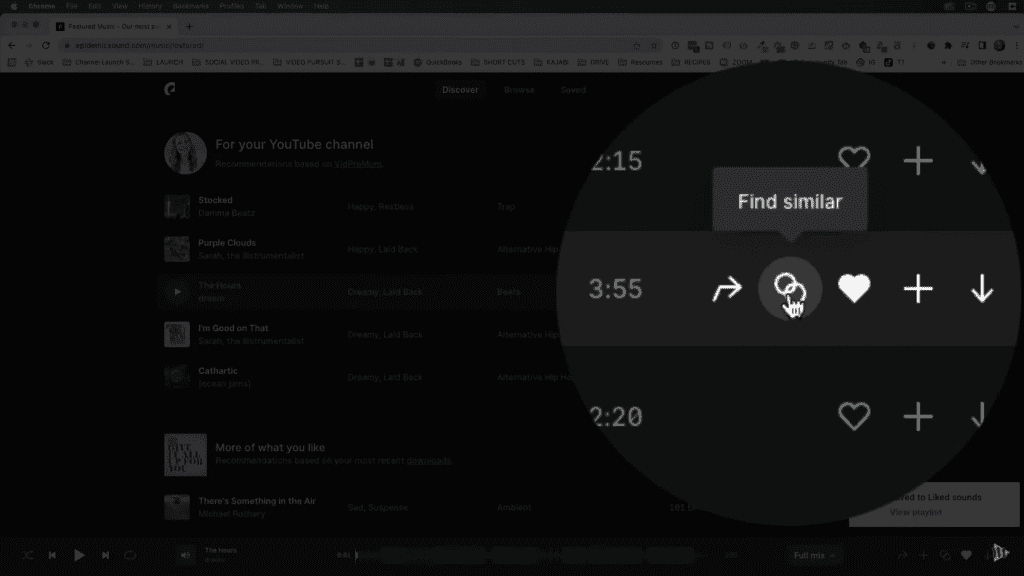Select the Purple Clouds album thumbnail
Screen dimensions: 1024x576
(177, 249)
